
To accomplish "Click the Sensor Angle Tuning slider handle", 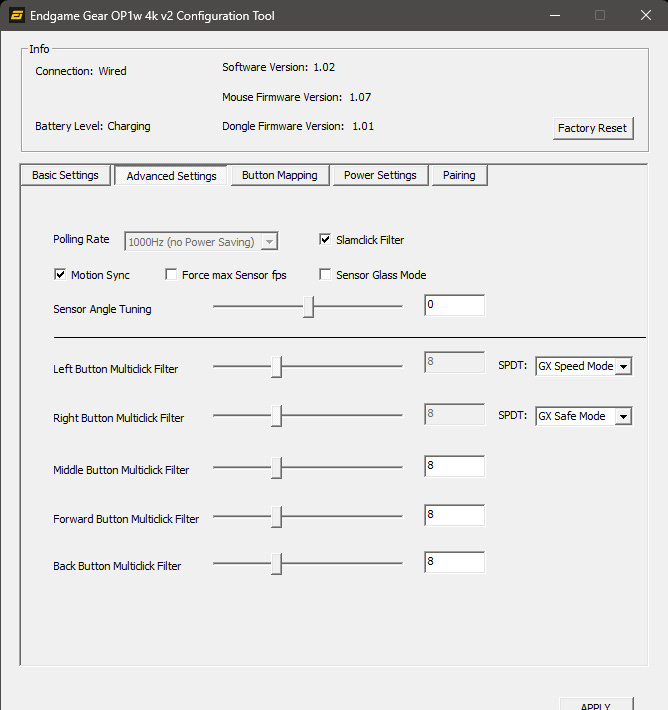I will [309, 307].
